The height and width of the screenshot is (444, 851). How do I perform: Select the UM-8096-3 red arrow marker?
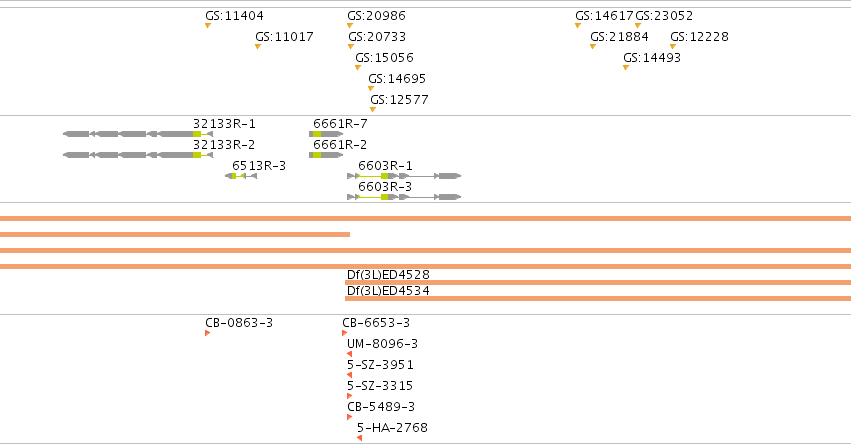click(x=350, y=354)
